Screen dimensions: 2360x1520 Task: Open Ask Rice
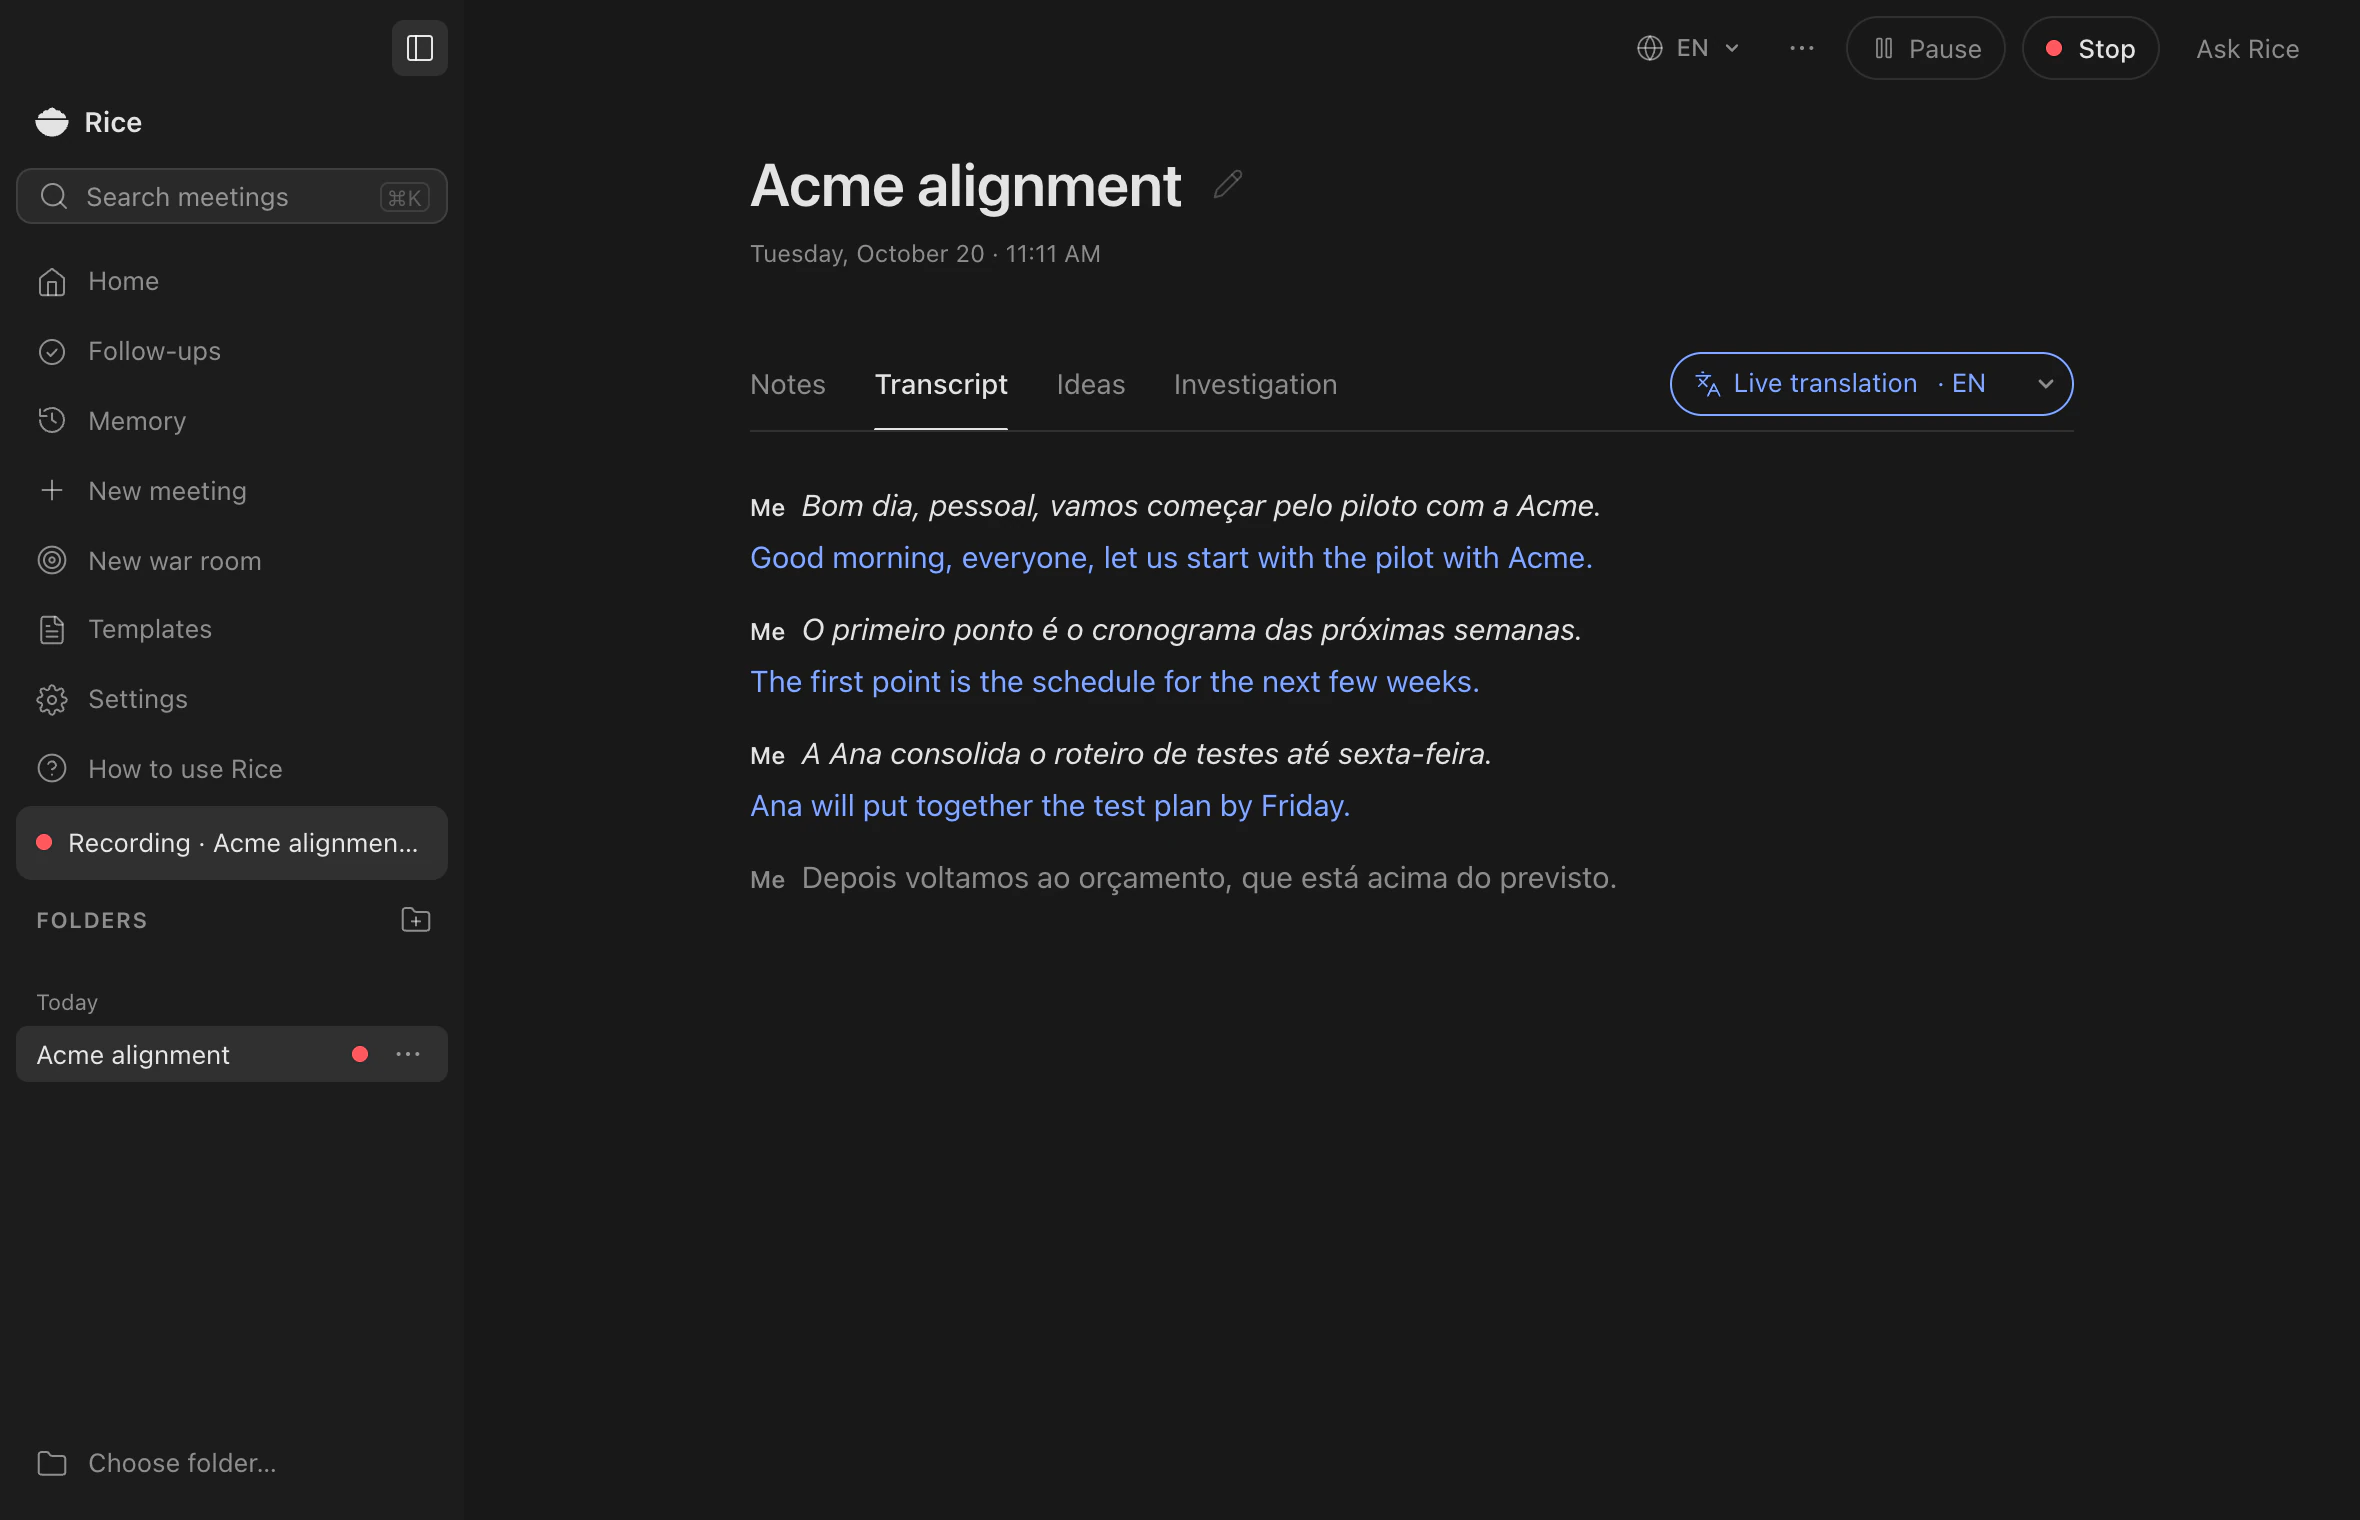tap(2248, 48)
